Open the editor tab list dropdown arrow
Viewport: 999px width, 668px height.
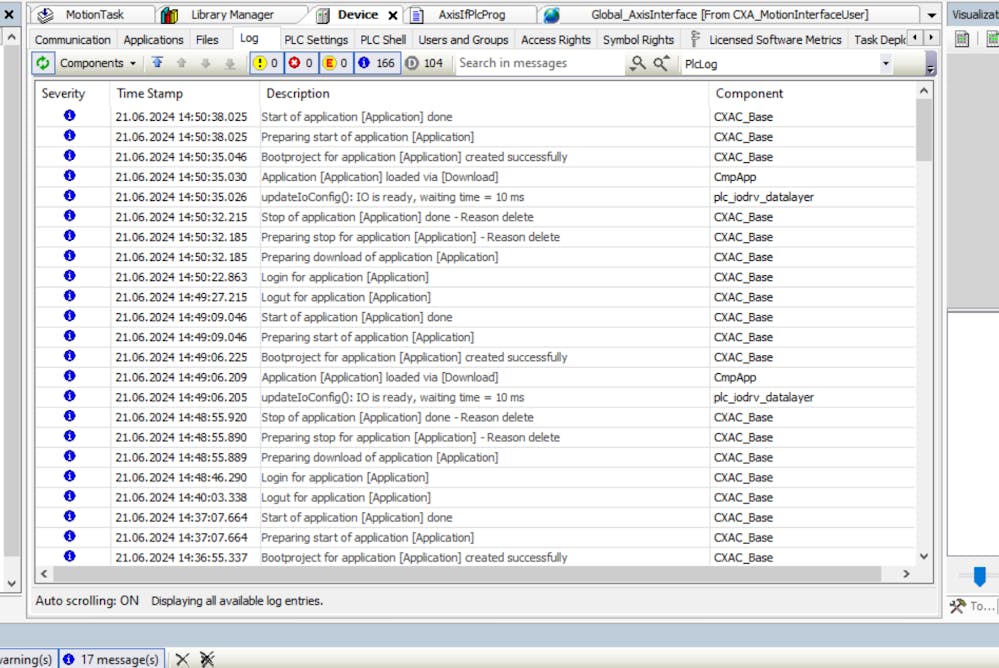[932, 15]
